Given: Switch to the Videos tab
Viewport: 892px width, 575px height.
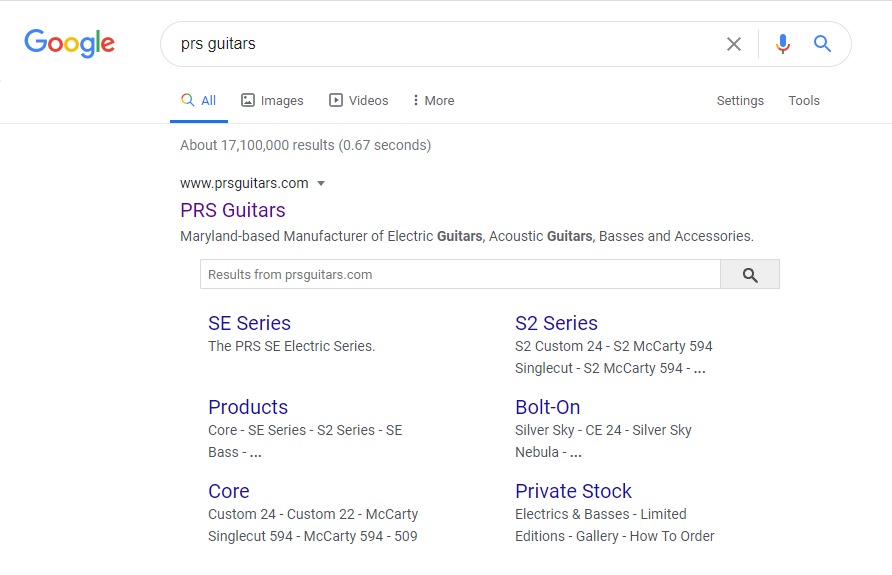Looking at the screenshot, I should coord(358,101).
